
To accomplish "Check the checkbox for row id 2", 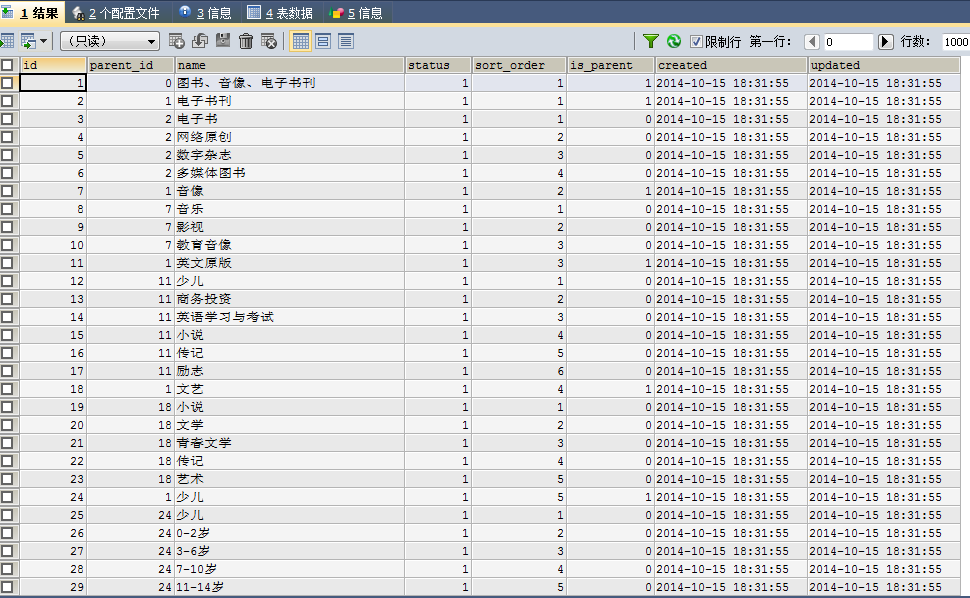I will (7, 101).
